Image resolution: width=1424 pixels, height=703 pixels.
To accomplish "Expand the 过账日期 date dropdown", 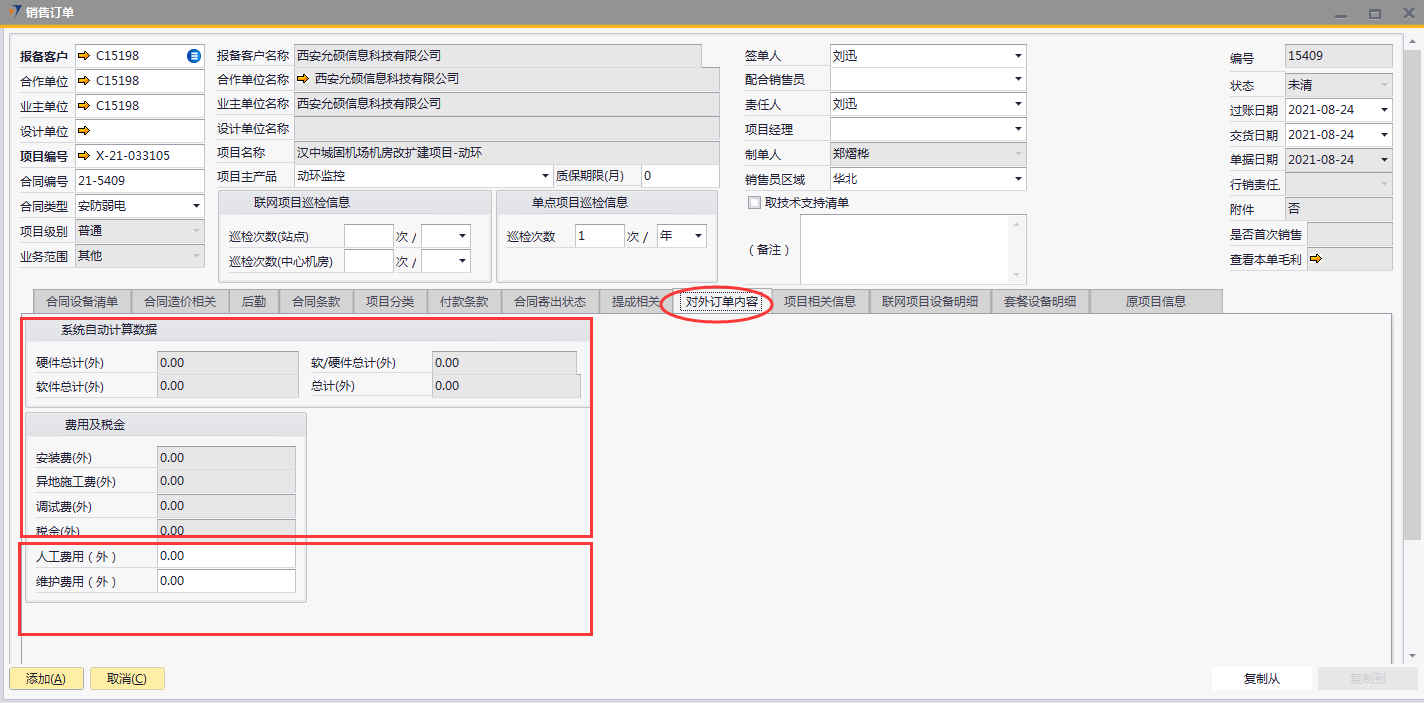I will click(1384, 110).
